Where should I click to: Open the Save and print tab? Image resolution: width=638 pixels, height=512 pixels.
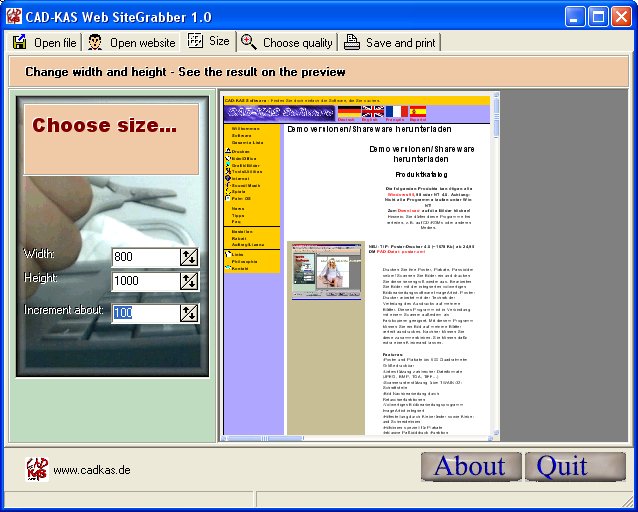pos(390,43)
